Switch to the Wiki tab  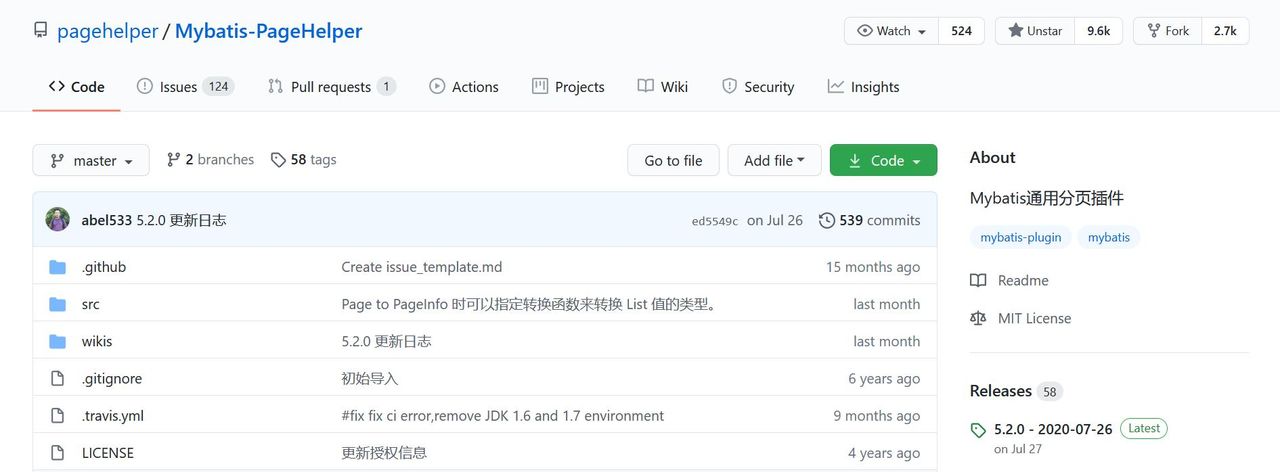point(663,87)
